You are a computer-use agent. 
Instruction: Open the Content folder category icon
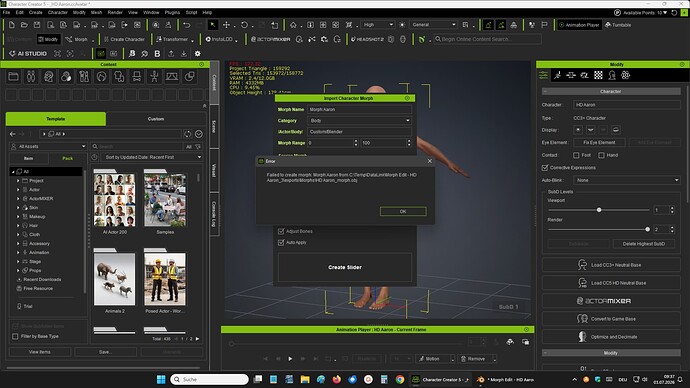[13, 77]
